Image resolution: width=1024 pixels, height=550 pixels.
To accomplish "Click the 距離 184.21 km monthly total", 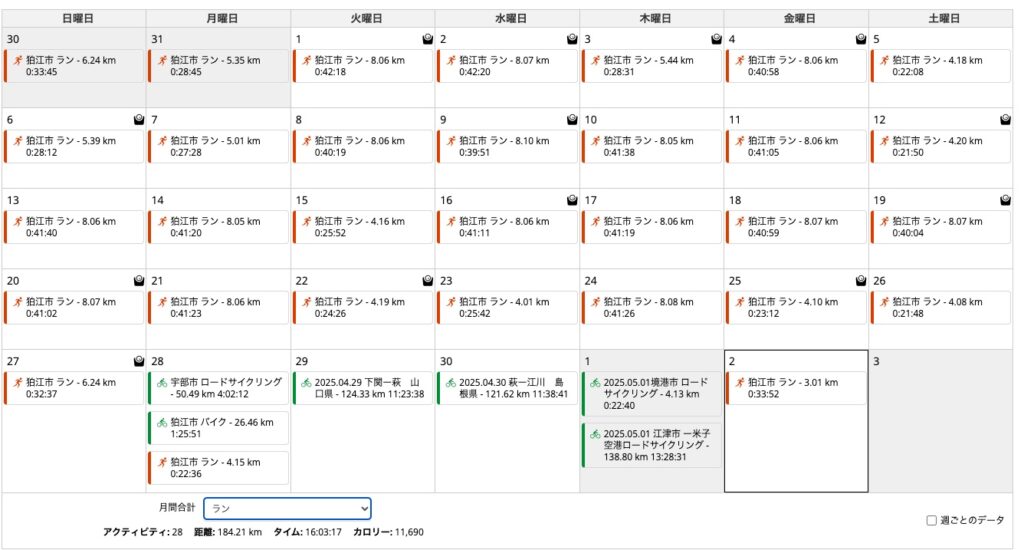I will (x=228, y=532).
